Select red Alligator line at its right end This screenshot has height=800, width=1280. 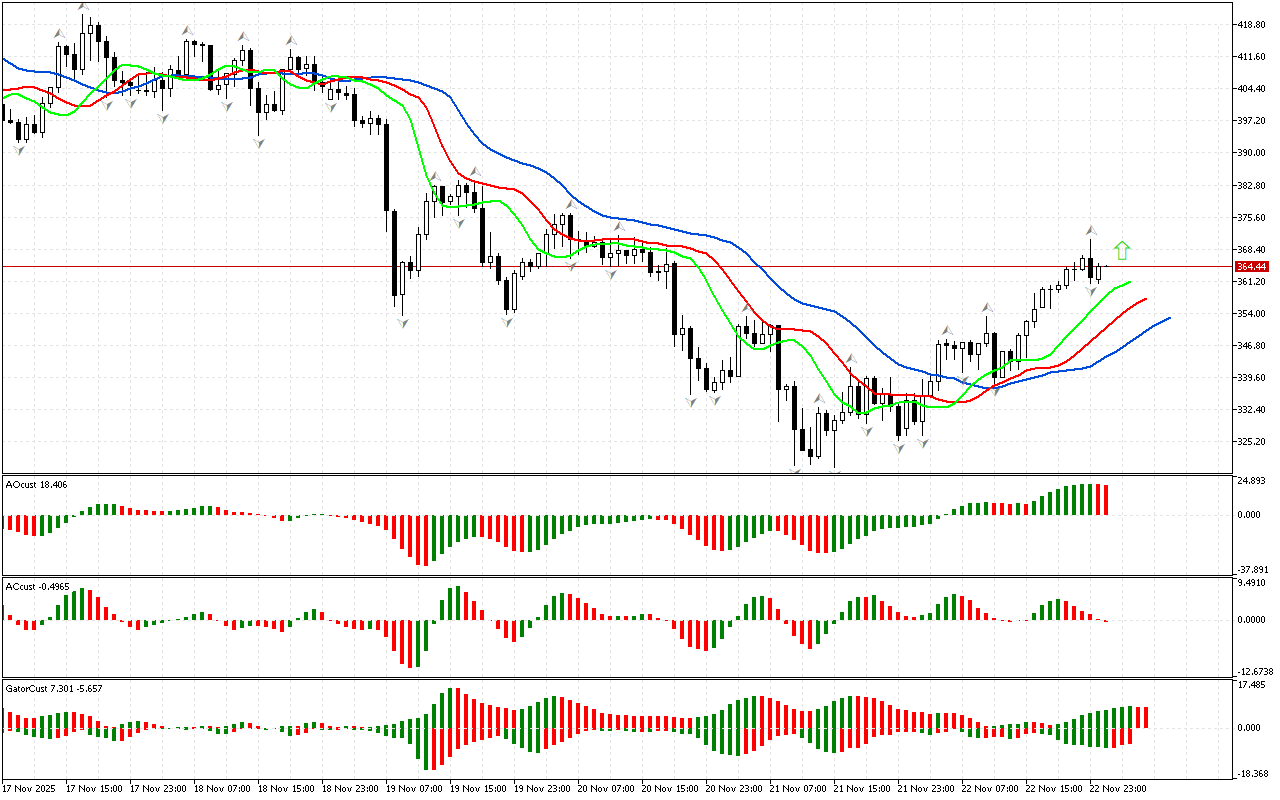tap(1144, 299)
